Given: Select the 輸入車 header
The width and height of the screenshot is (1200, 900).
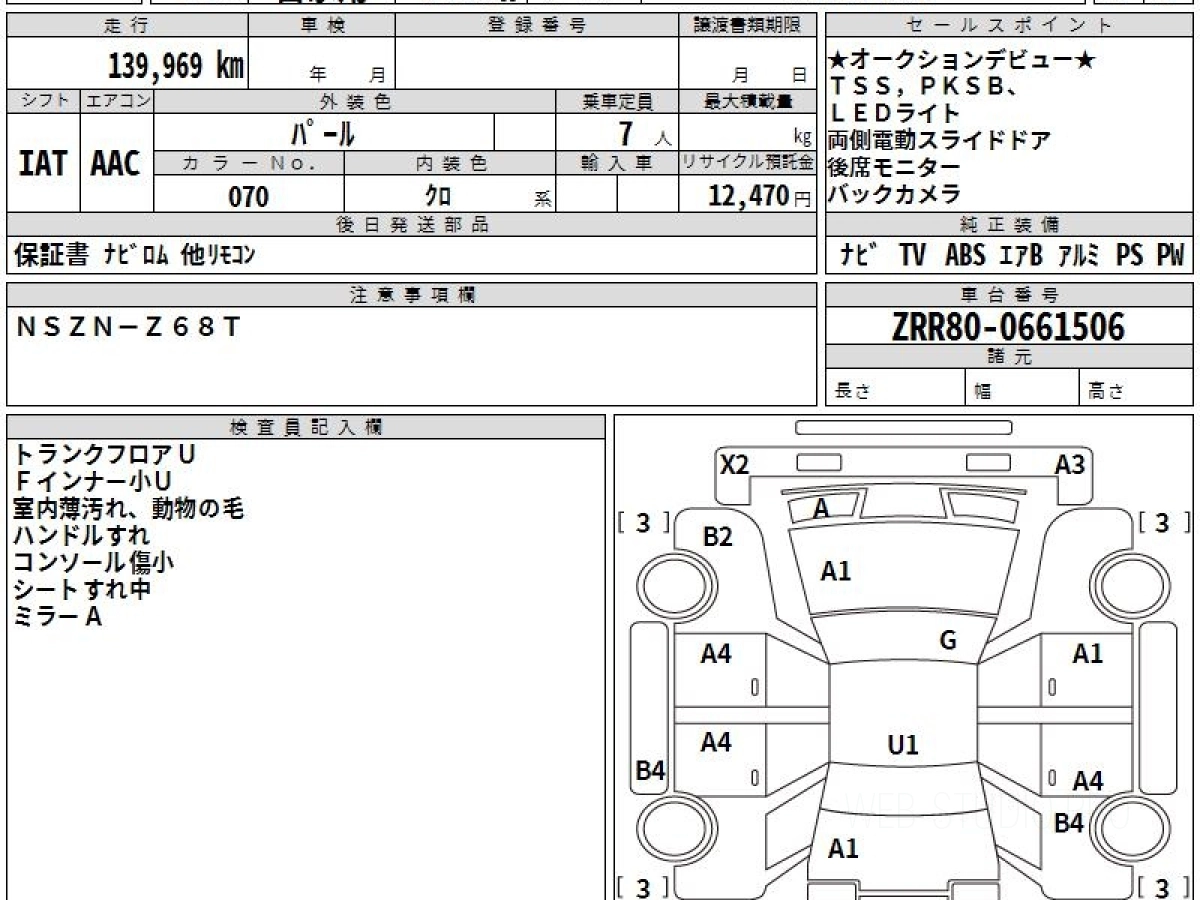Looking at the screenshot, I should pyautogui.click(x=617, y=163).
